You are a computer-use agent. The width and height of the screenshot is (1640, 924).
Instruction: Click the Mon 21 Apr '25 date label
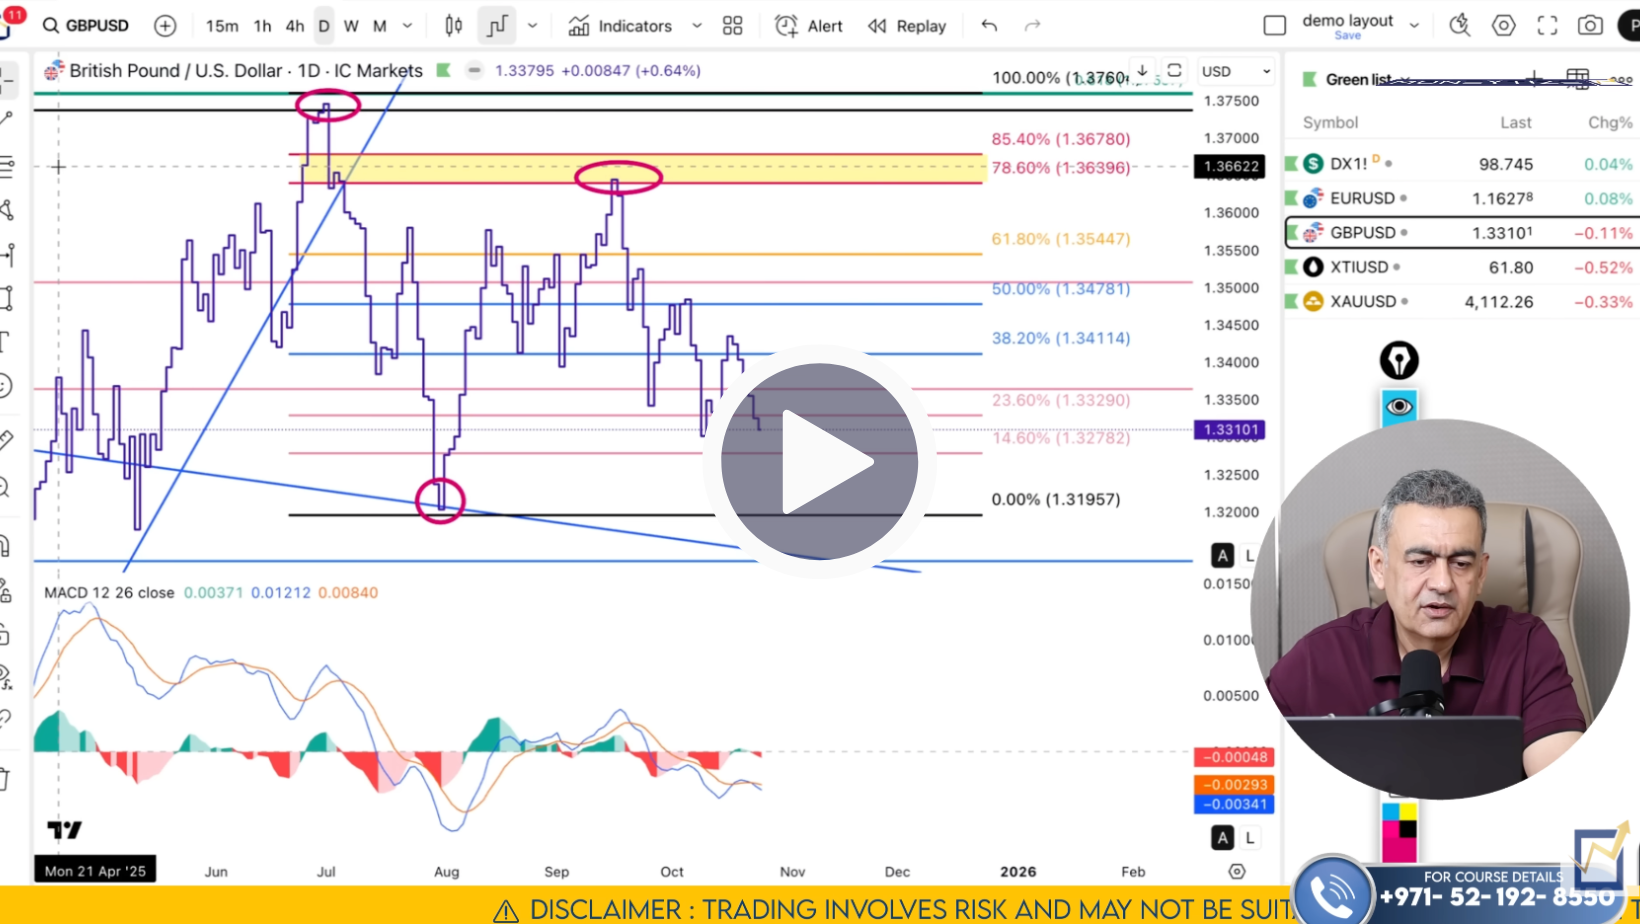[x=95, y=871]
